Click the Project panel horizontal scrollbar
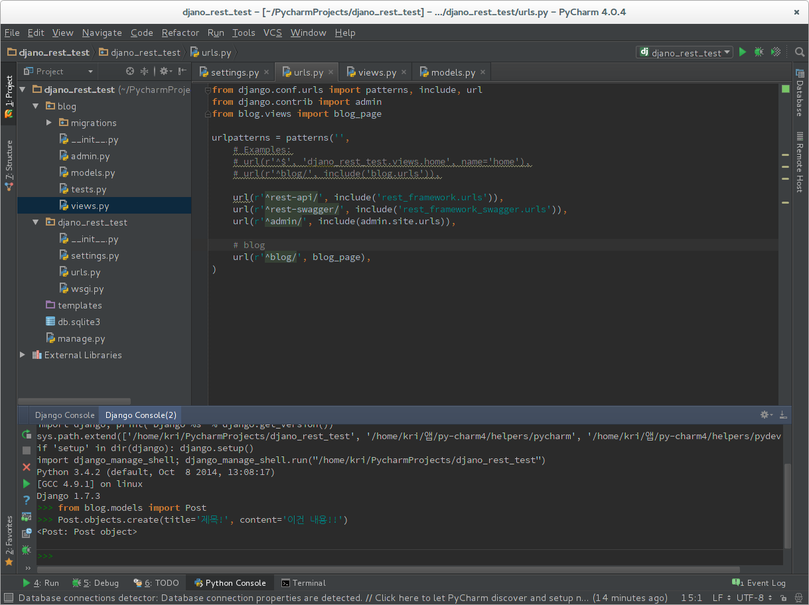 [74, 401]
